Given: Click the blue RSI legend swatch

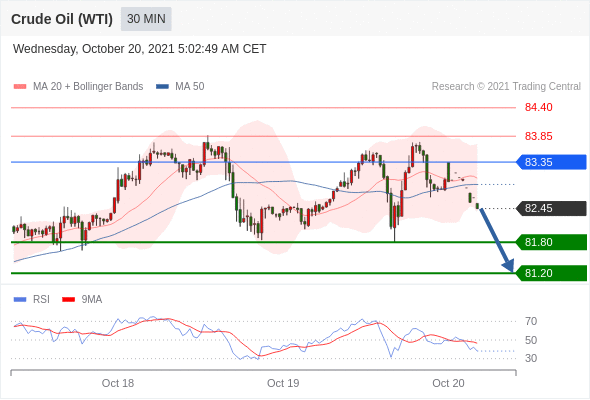Looking at the screenshot, I should [x=20, y=300].
